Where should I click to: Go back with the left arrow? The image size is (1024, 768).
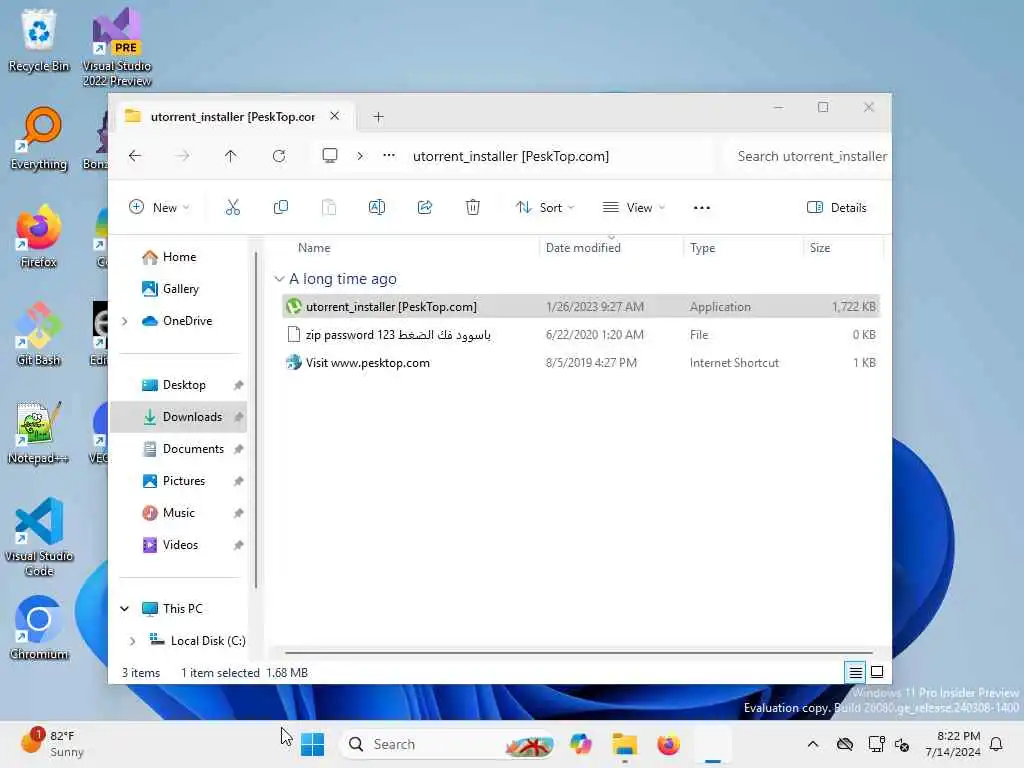[135, 156]
